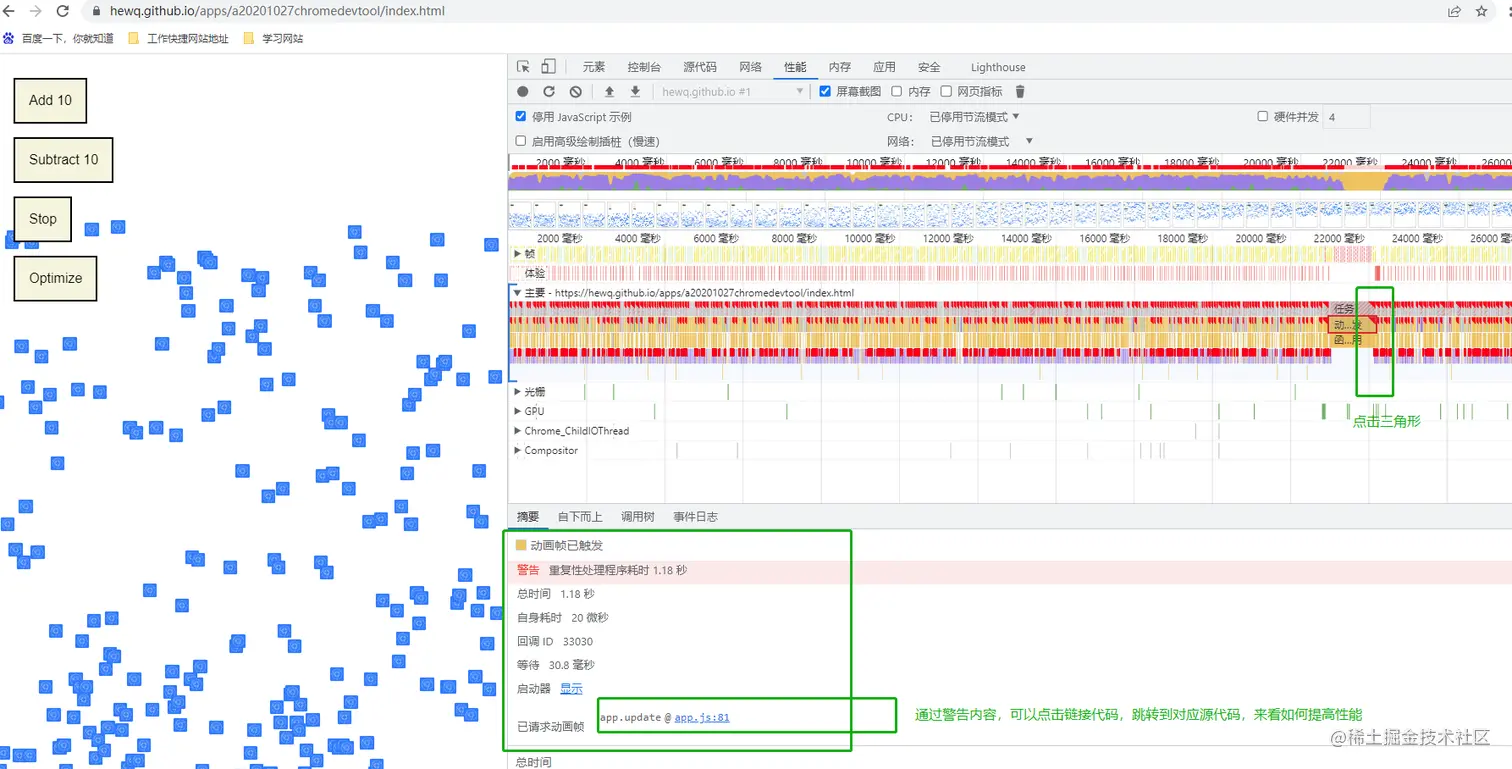Open the 学习网站 bookmark folder
1512x769 pixels.
(273, 39)
